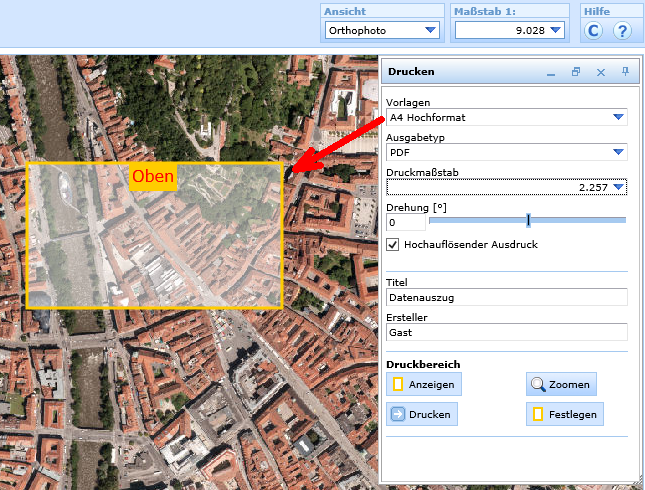Restore the Drucken panel window

tap(575, 73)
